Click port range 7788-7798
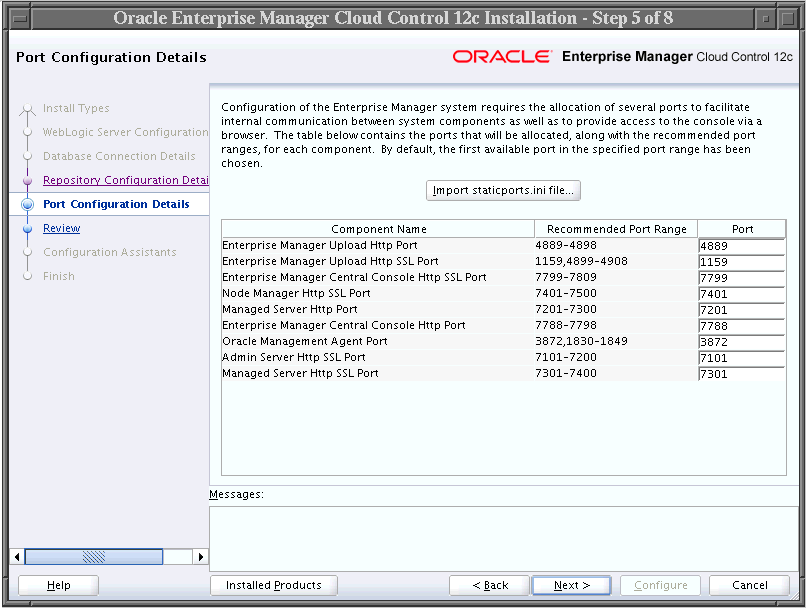The width and height of the screenshot is (806, 608). point(565,325)
